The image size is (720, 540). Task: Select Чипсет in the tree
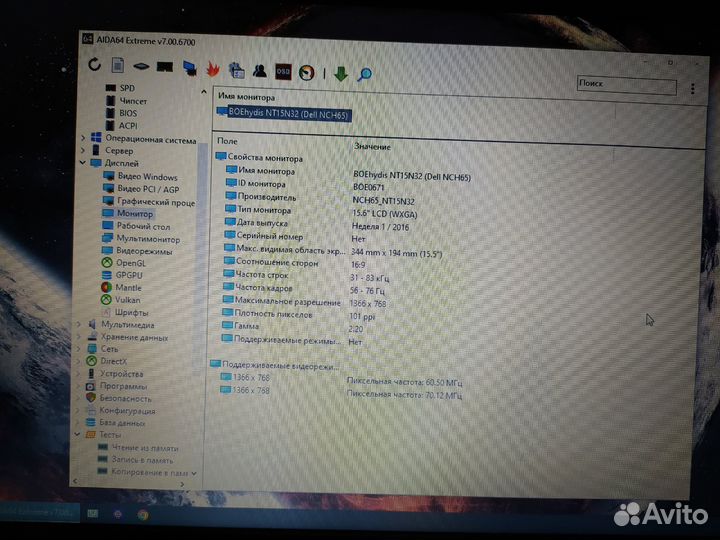point(133,101)
